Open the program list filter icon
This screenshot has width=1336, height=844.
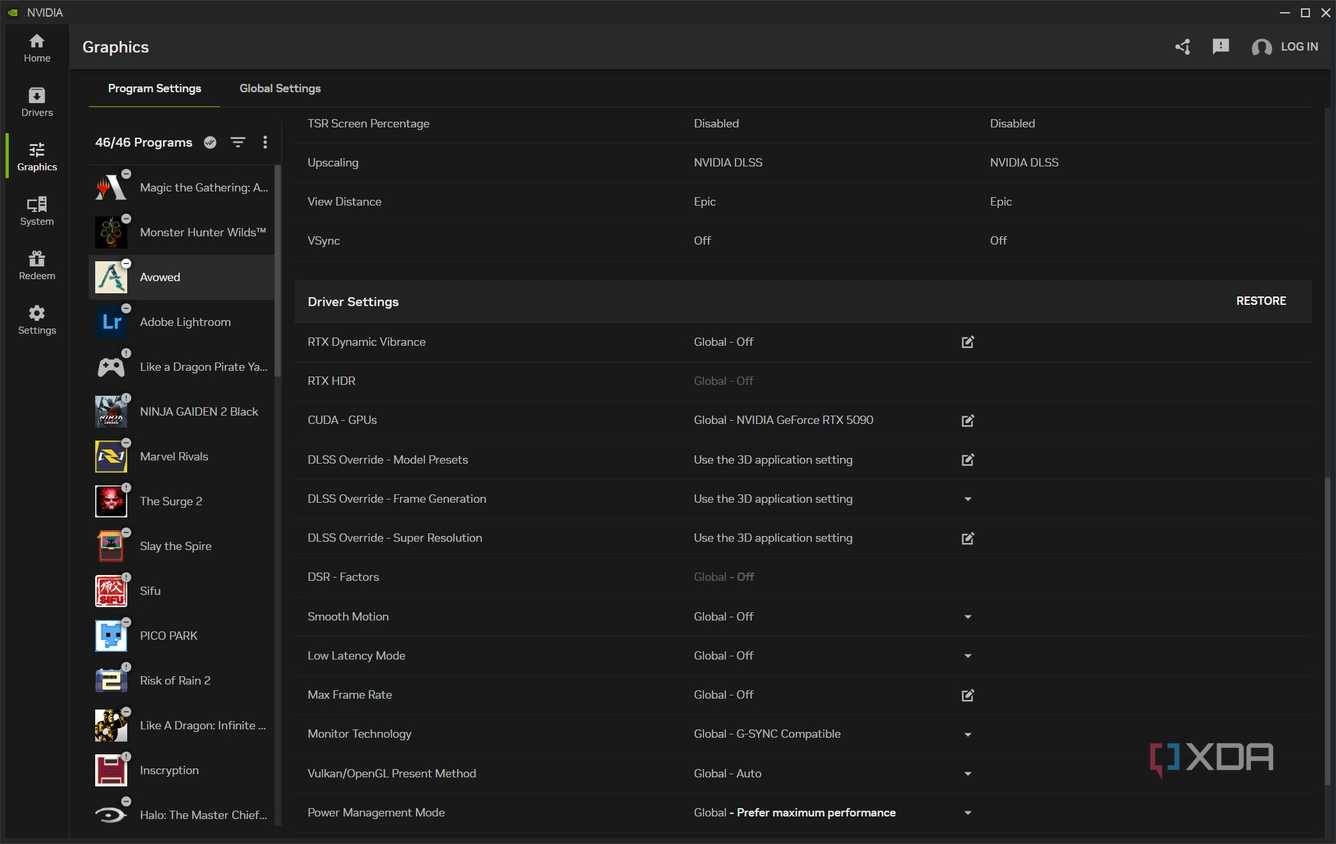238,142
